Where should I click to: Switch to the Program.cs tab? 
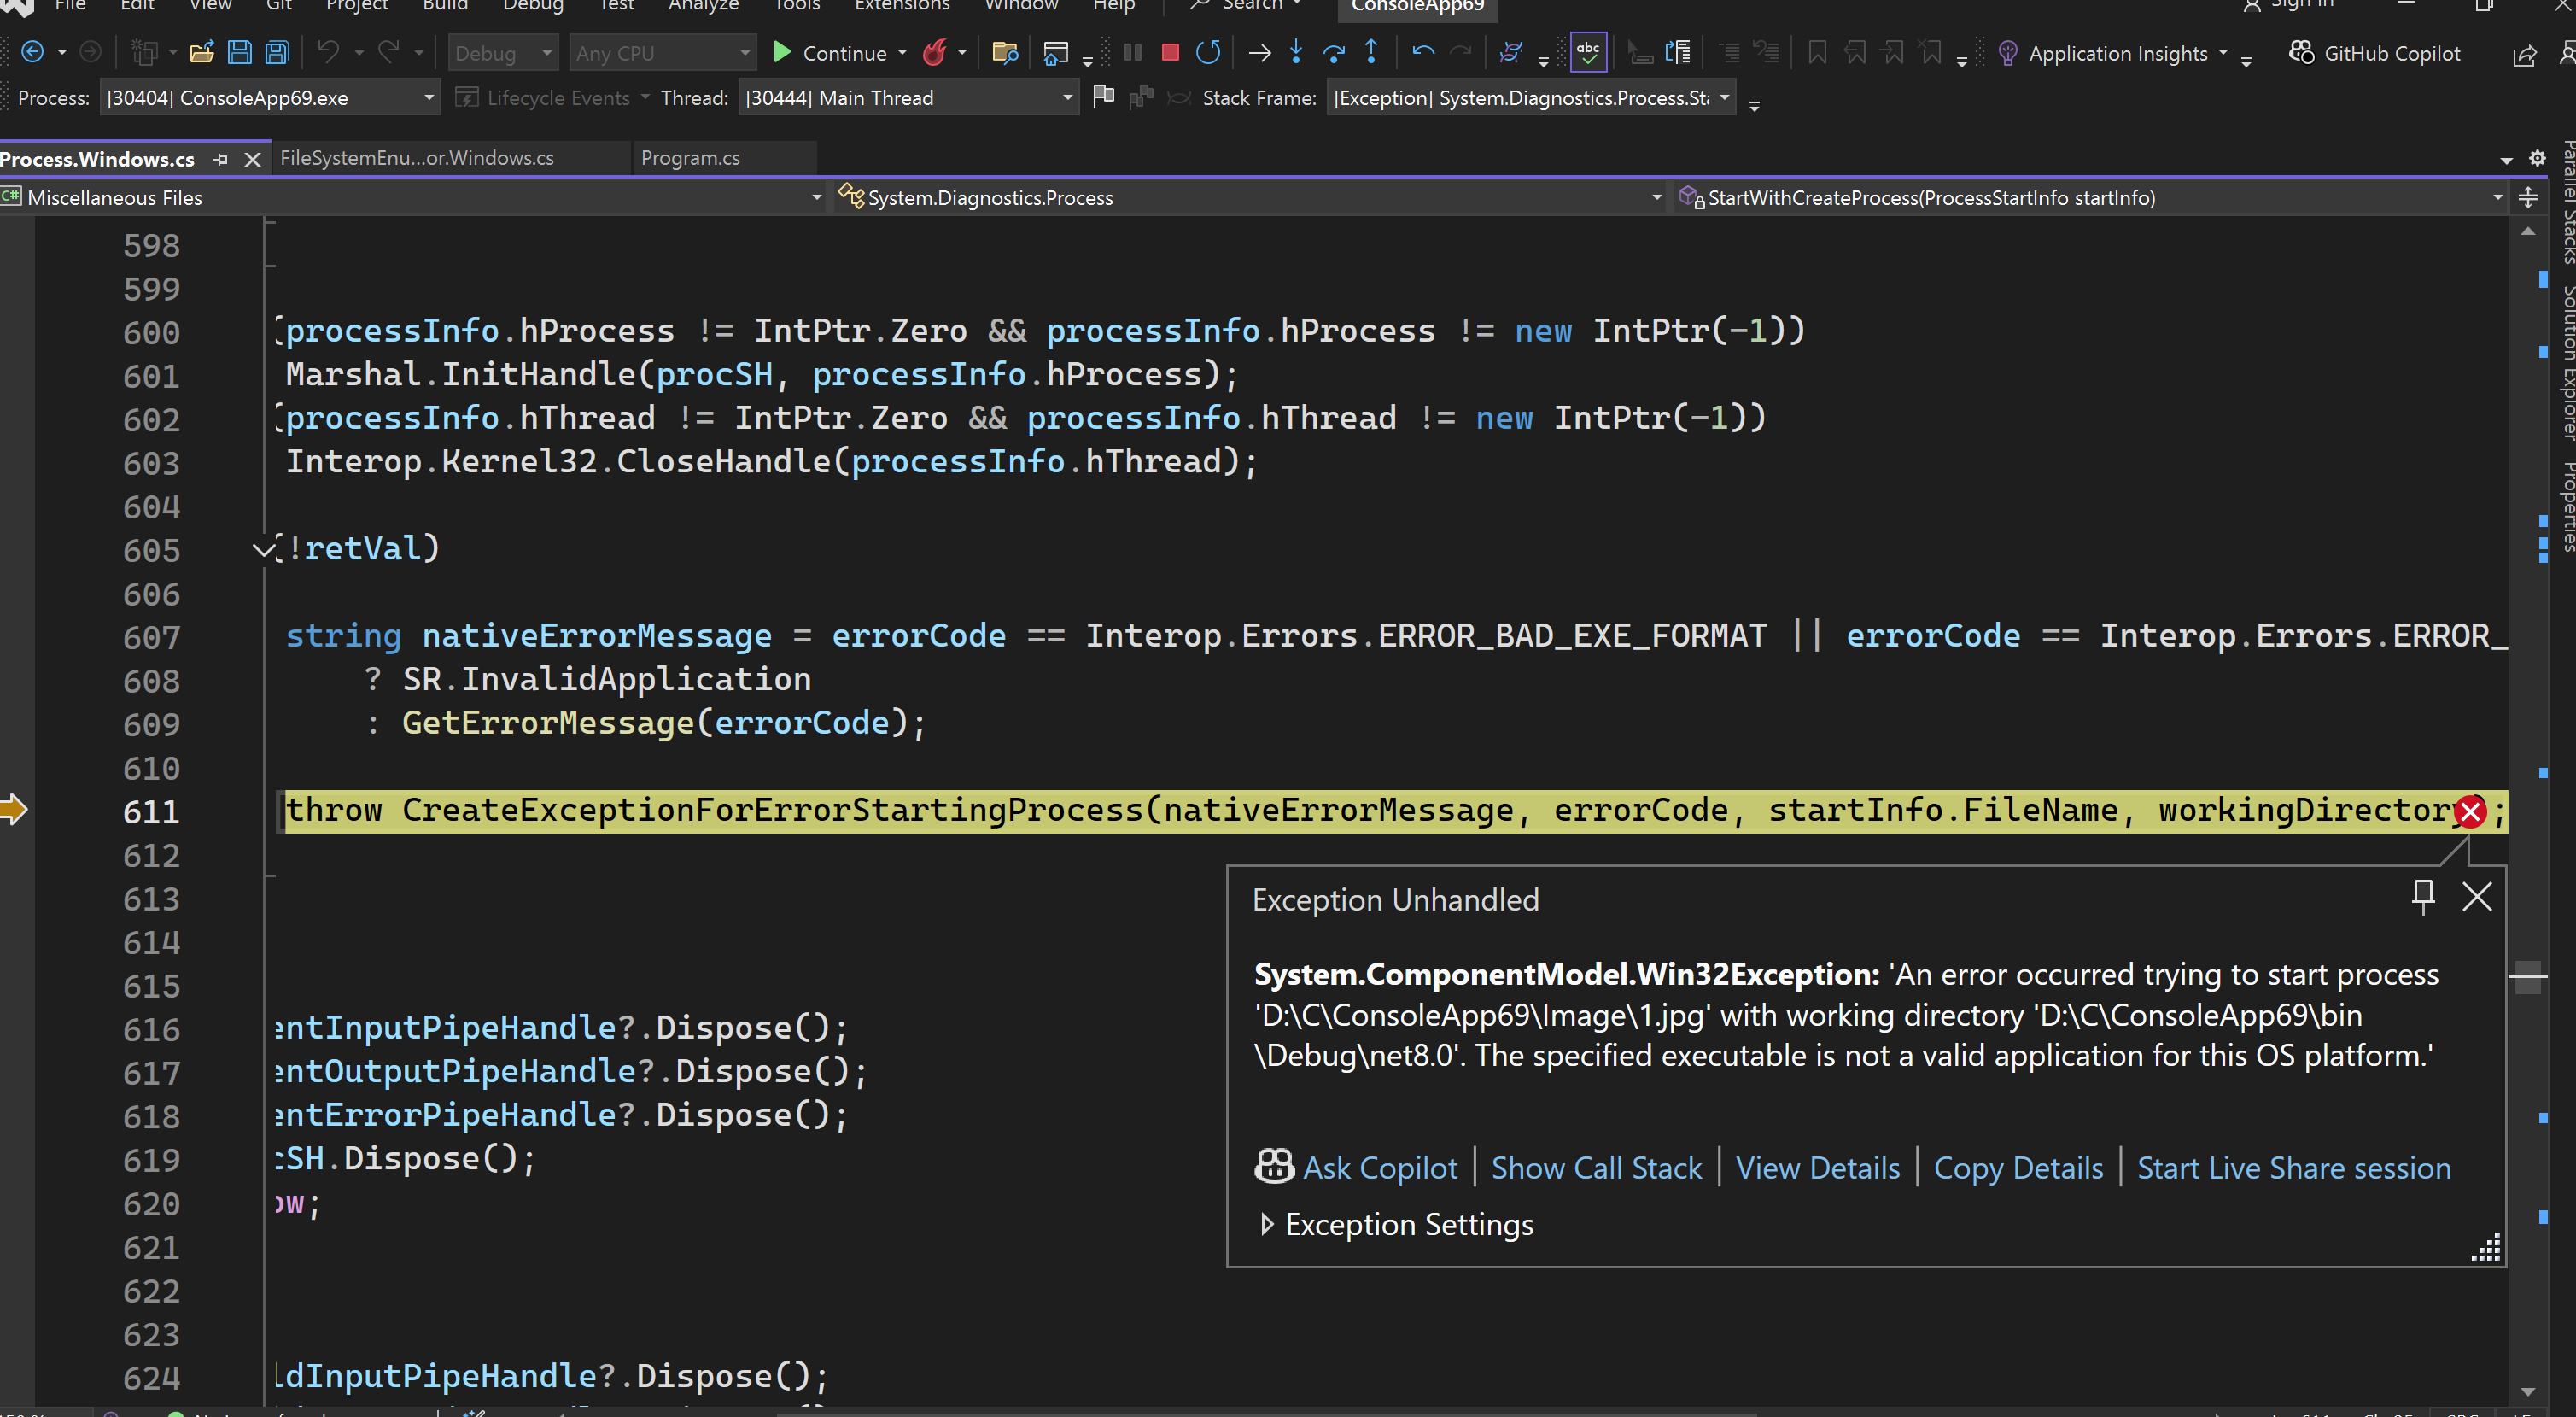[690, 158]
